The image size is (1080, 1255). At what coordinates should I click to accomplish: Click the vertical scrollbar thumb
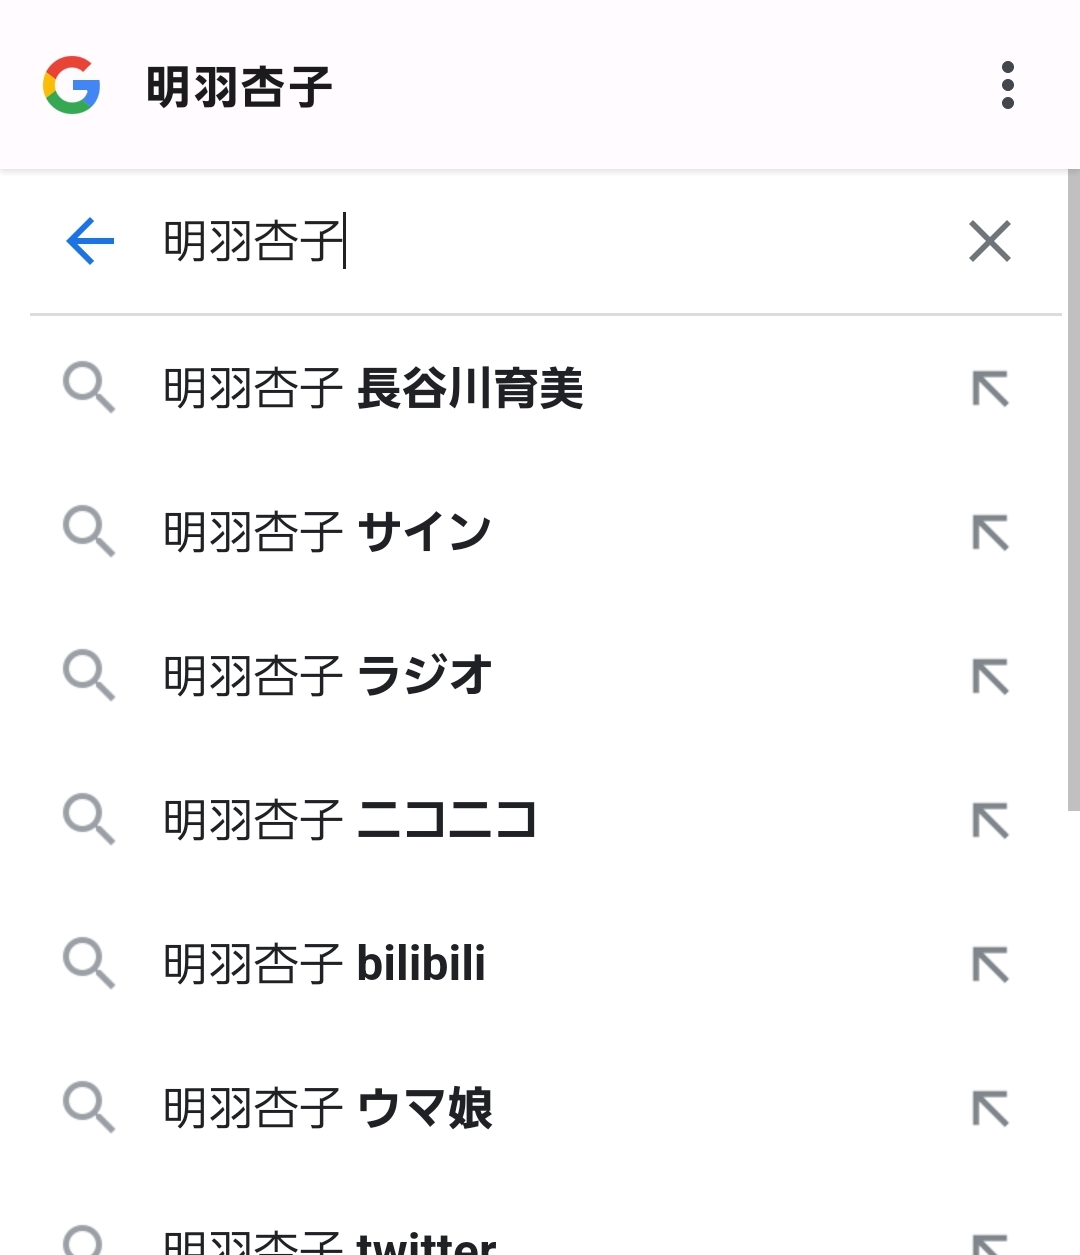pos(1073,490)
